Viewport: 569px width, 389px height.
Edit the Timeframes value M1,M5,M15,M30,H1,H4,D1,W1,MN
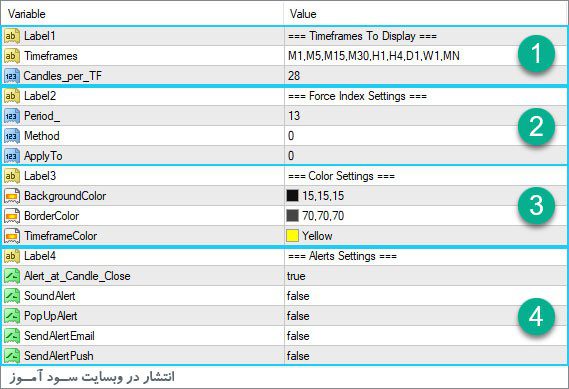pos(374,56)
